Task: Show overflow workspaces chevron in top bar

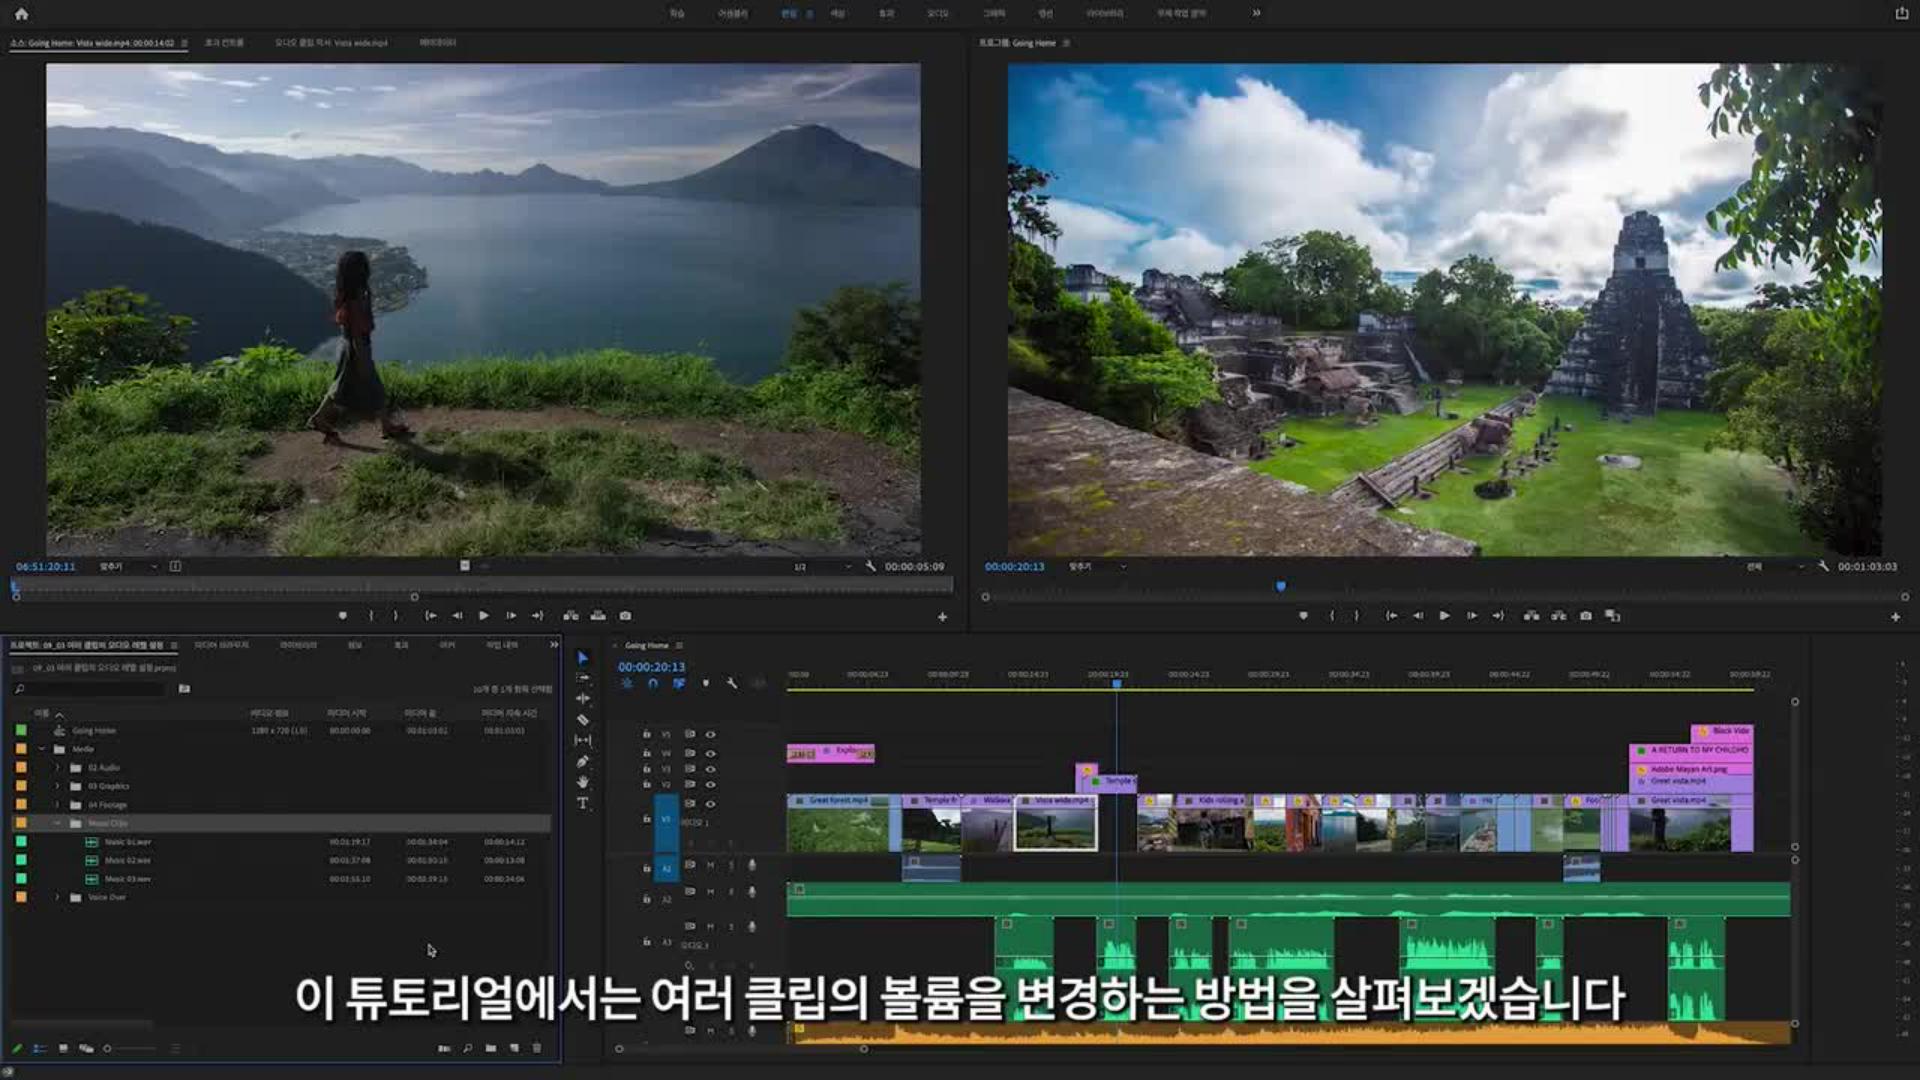Action: click(1256, 13)
